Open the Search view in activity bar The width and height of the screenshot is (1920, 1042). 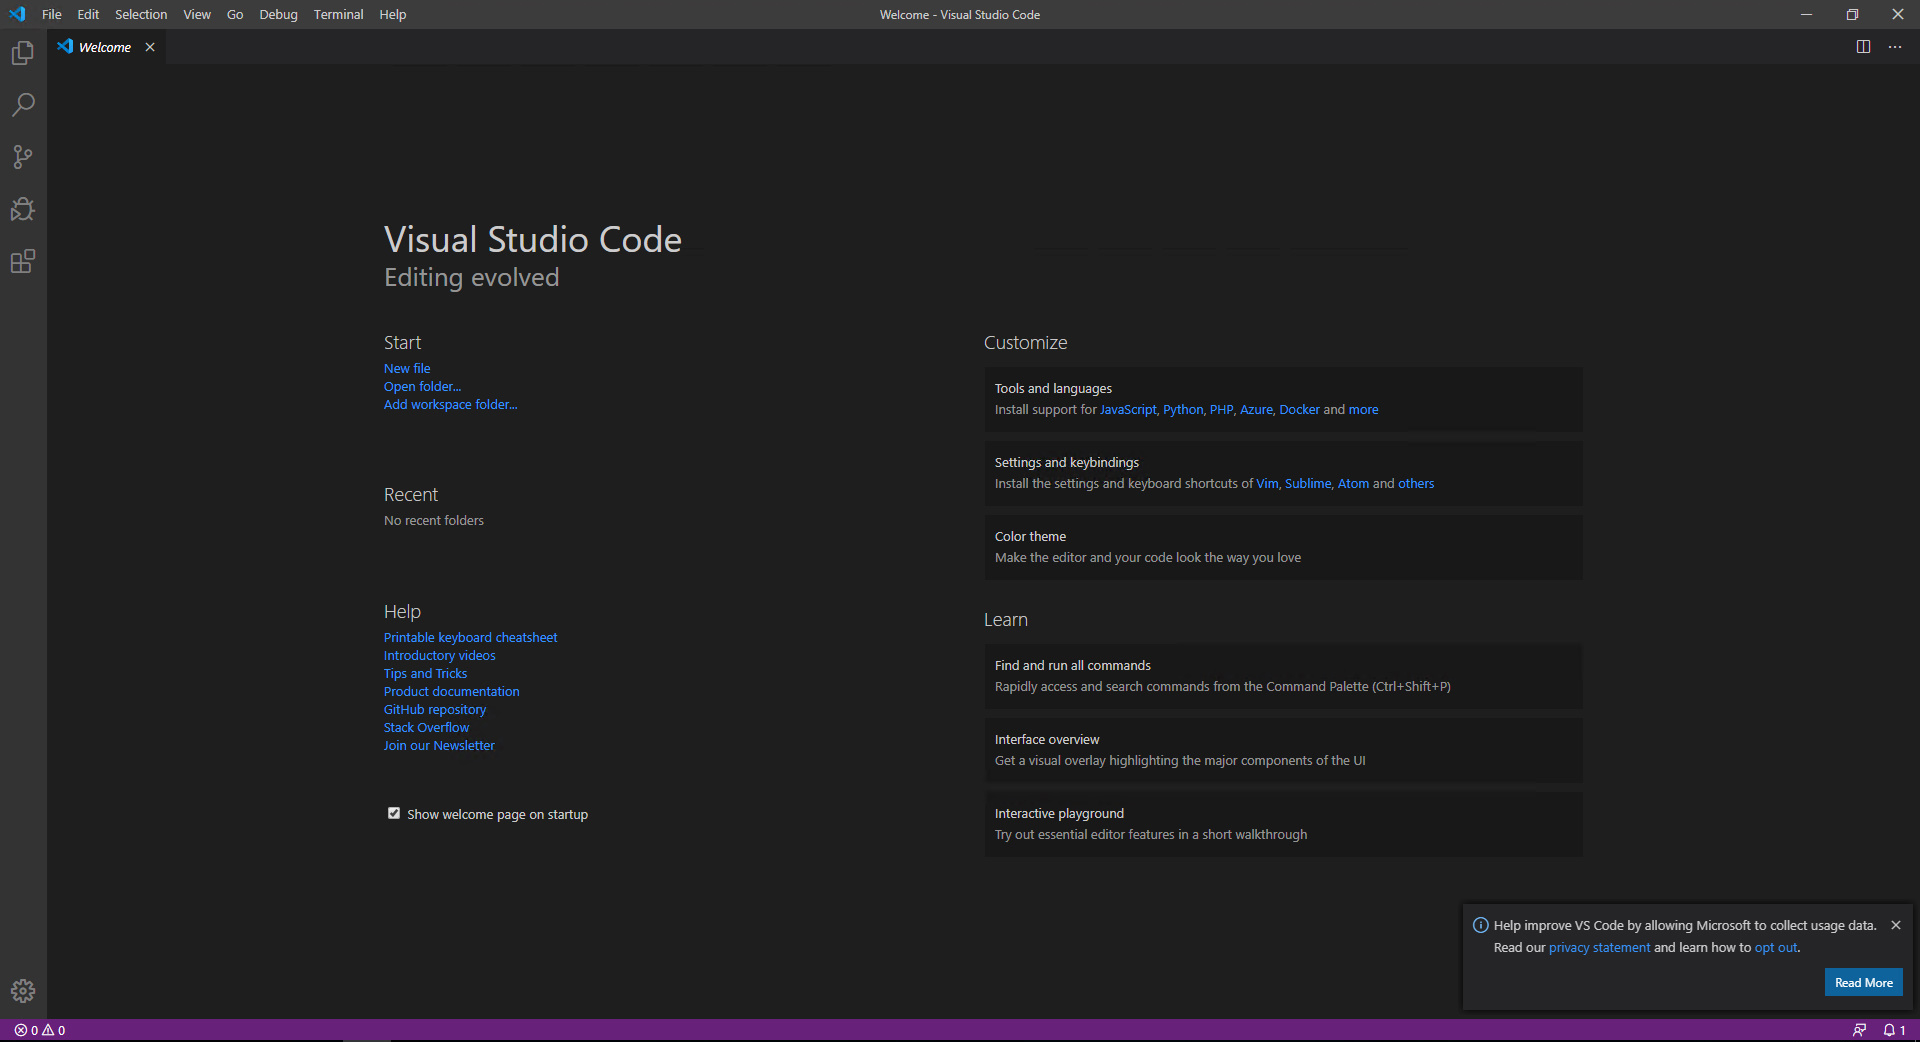pos(22,105)
